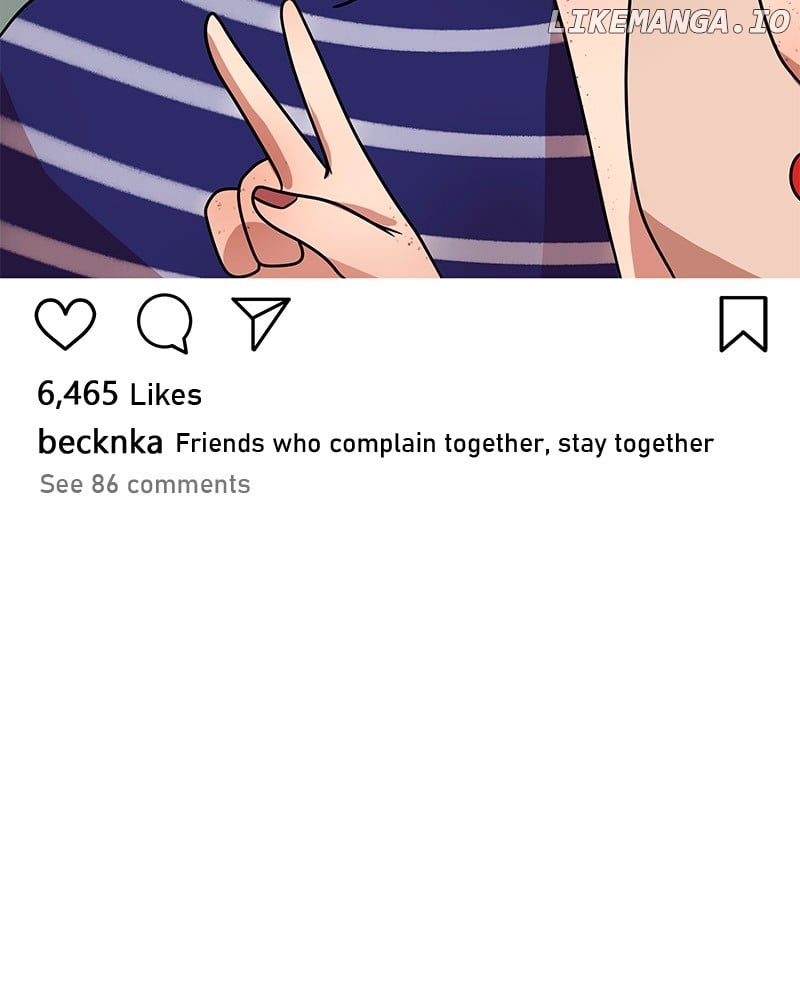The width and height of the screenshot is (800, 1000).
Task: Open comments via the speech bubble icon
Action: coord(165,323)
